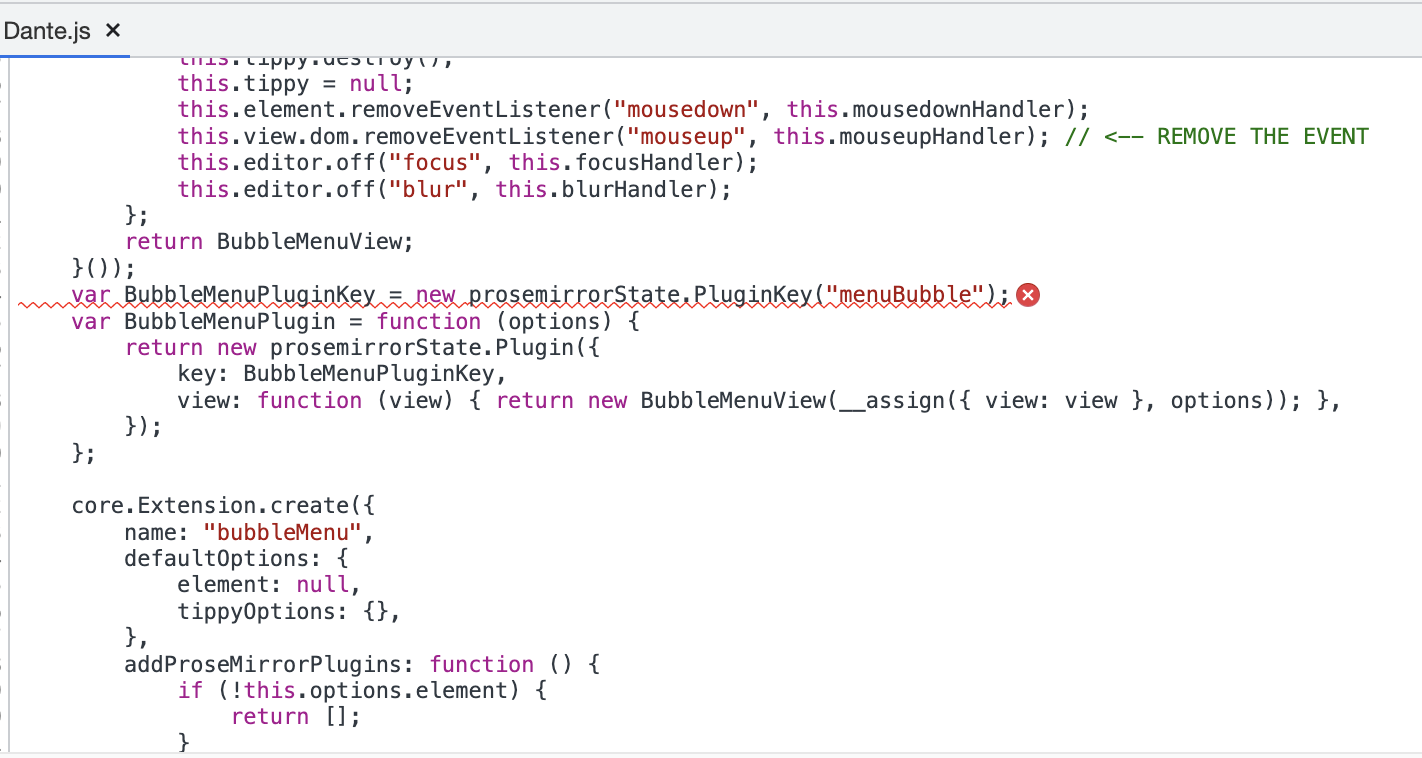The width and height of the screenshot is (1422, 758).
Task: Click the "mousedown" string in removeEventListener line
Action: click(x=687, y=109)
